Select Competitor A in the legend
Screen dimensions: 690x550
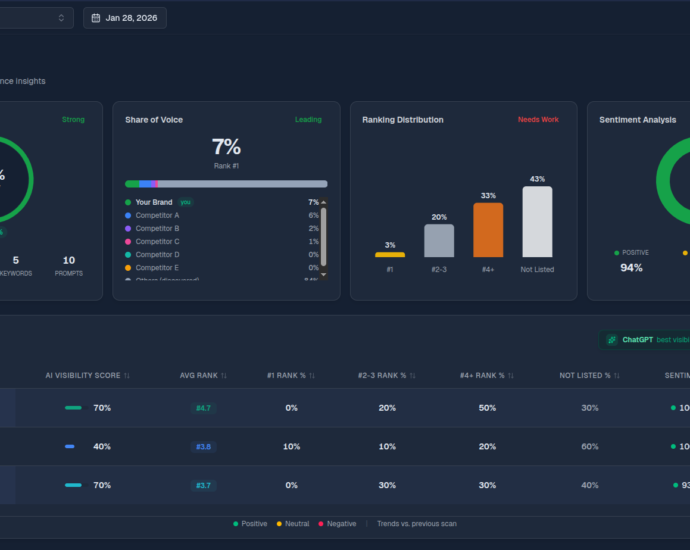click(x=157, y=215)
